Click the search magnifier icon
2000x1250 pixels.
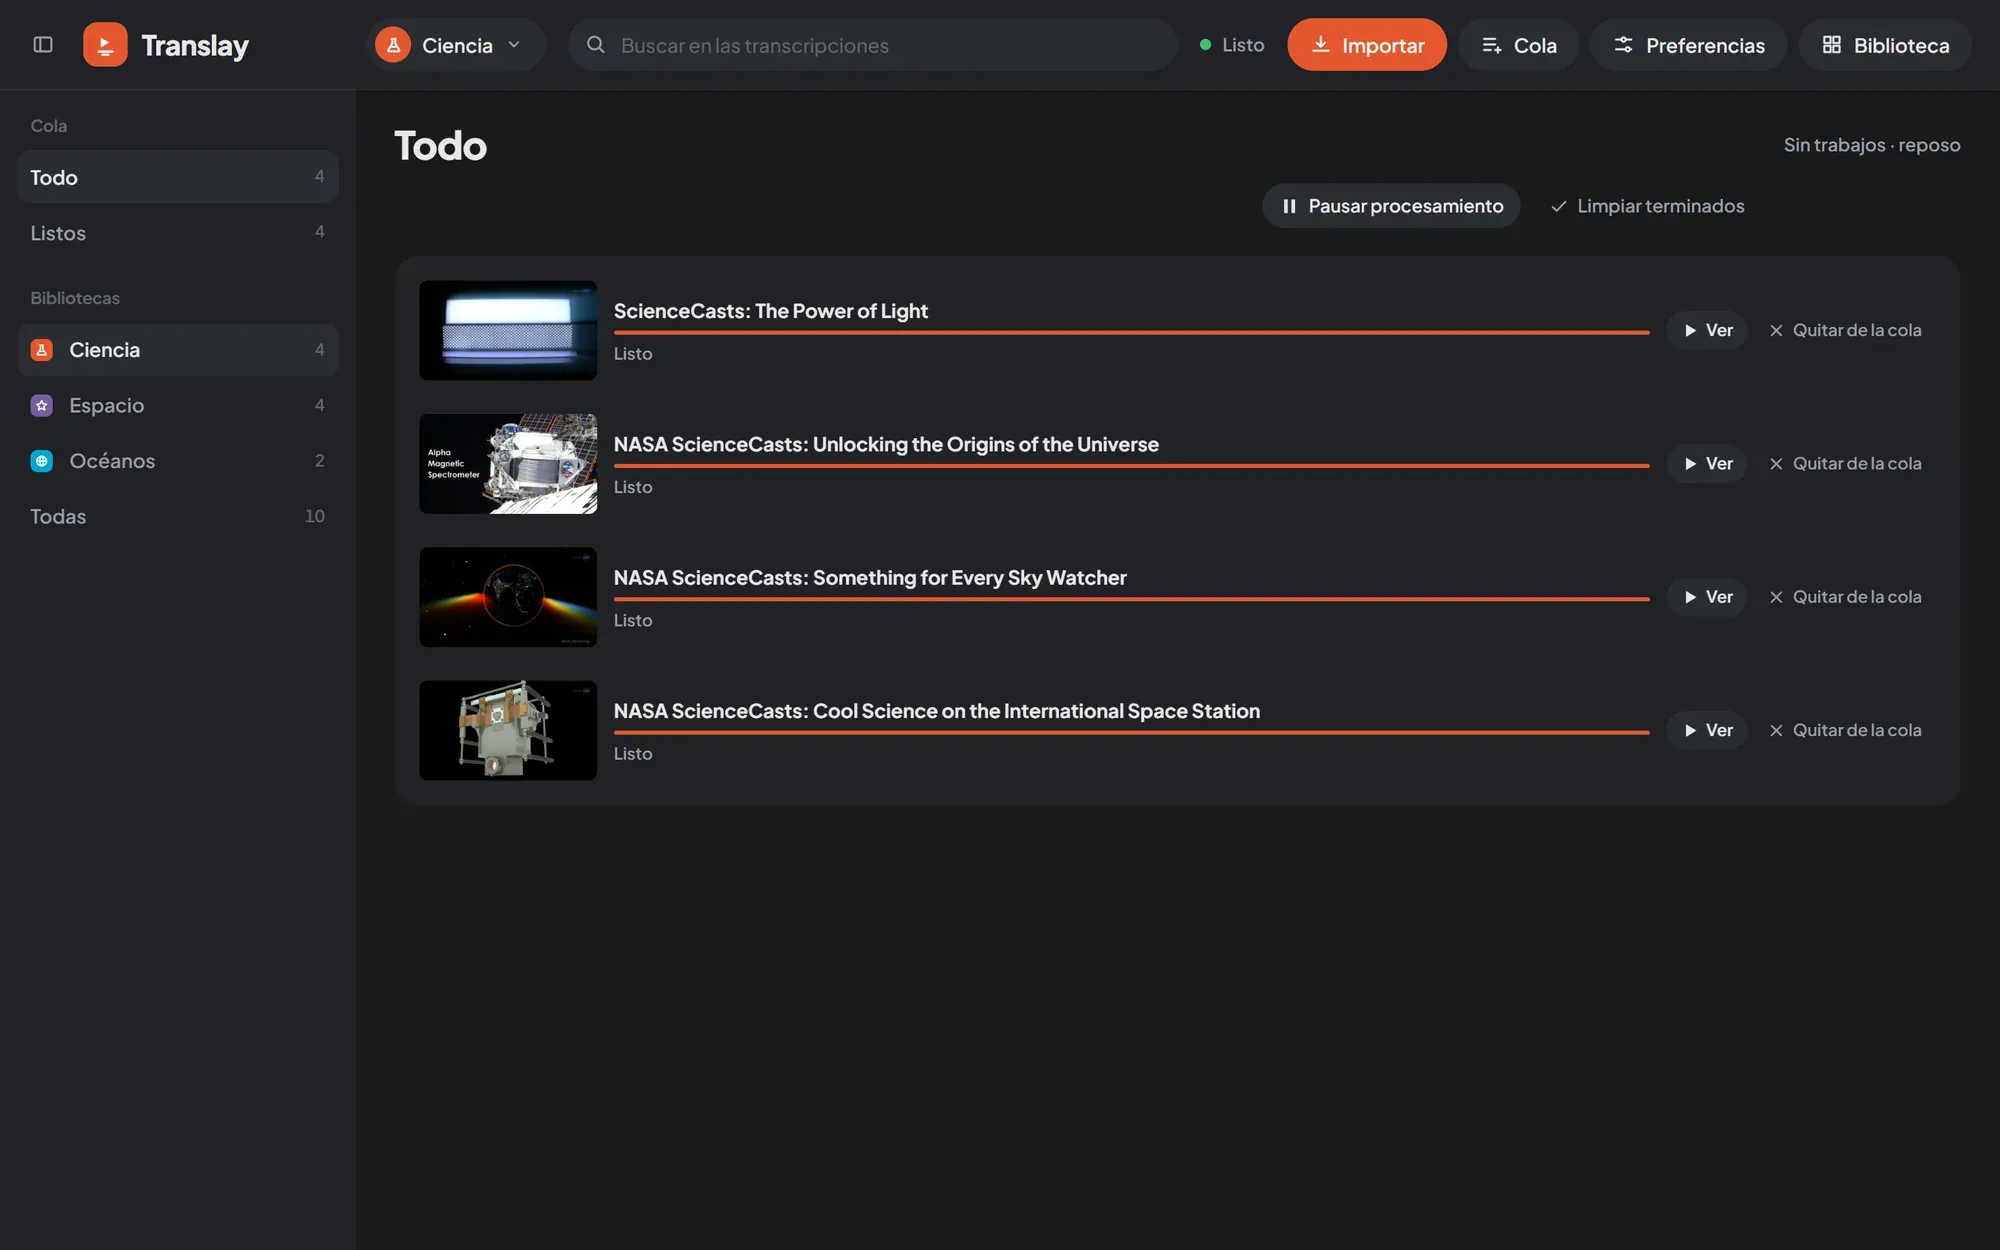[x=596, y=45]
